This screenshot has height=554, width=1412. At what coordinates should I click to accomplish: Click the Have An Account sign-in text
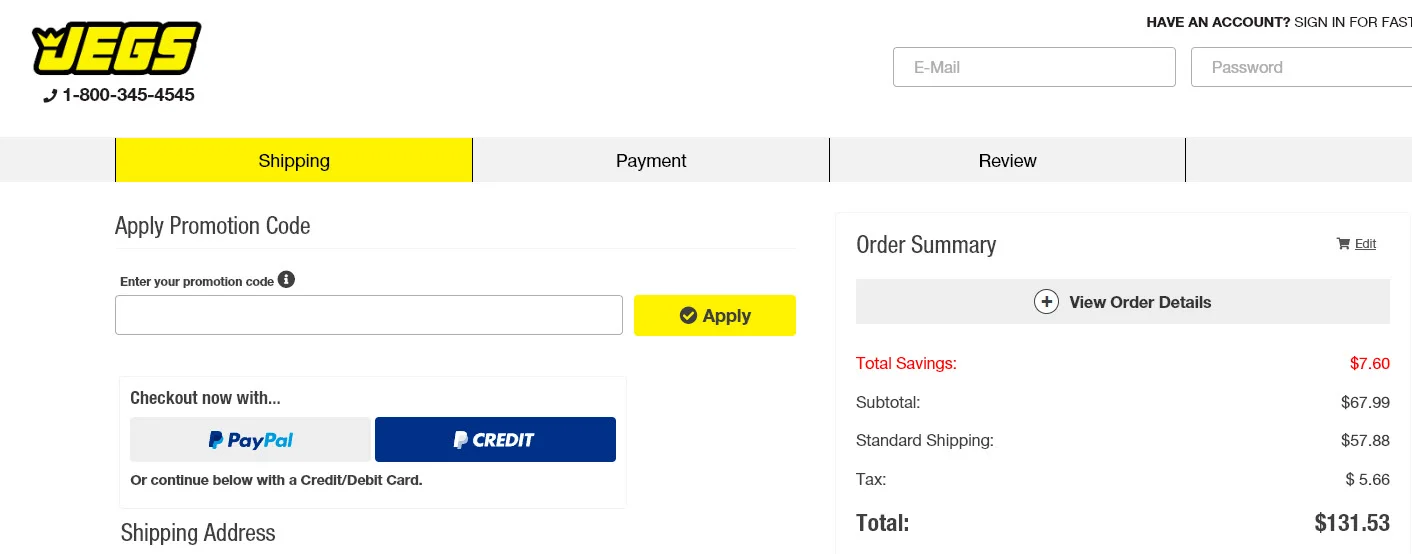point(1278,22)
